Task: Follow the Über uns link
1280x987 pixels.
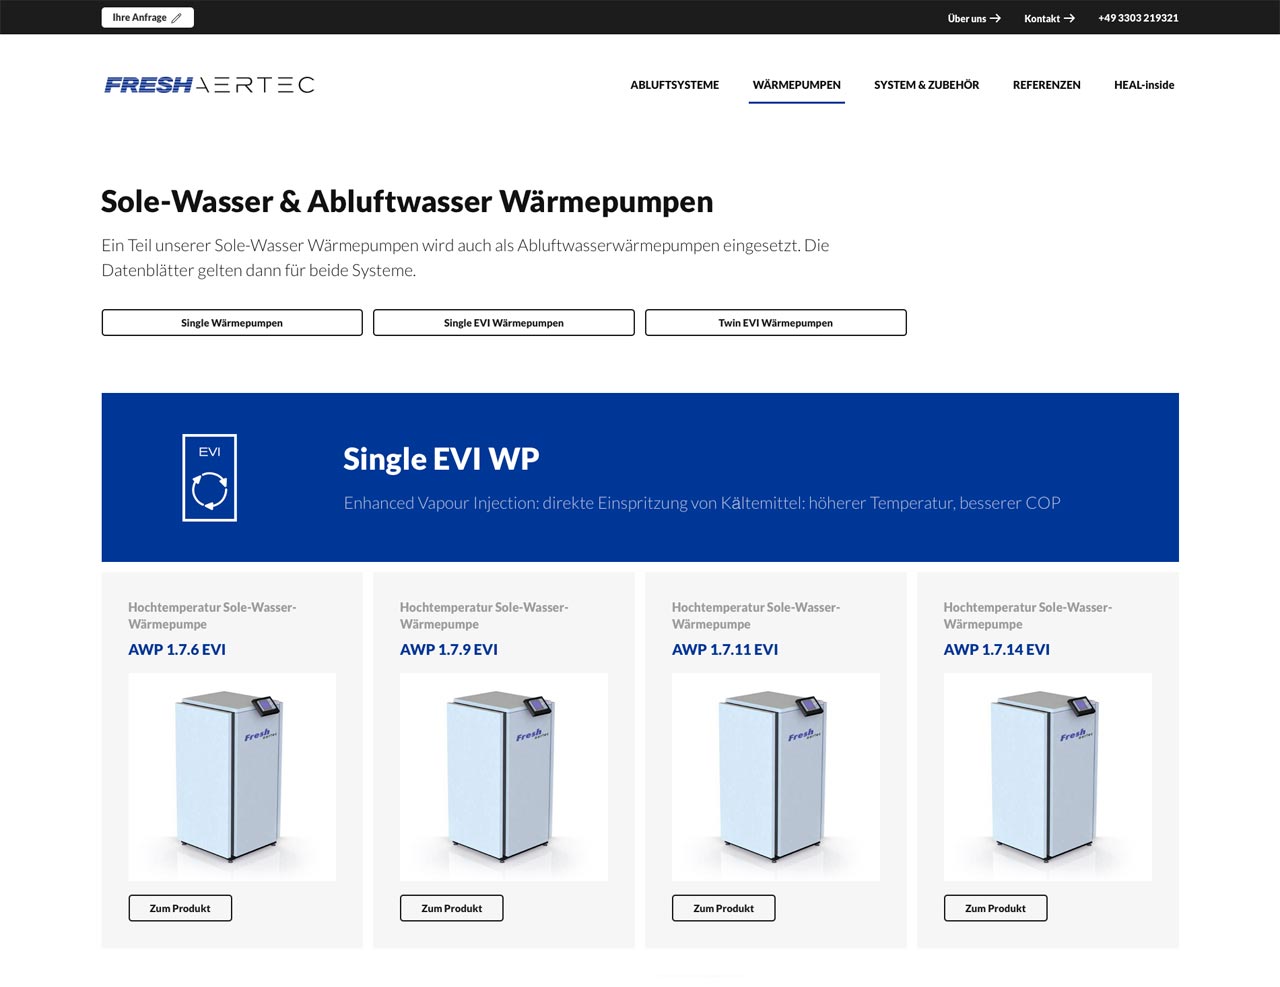Action: [973, 18]
